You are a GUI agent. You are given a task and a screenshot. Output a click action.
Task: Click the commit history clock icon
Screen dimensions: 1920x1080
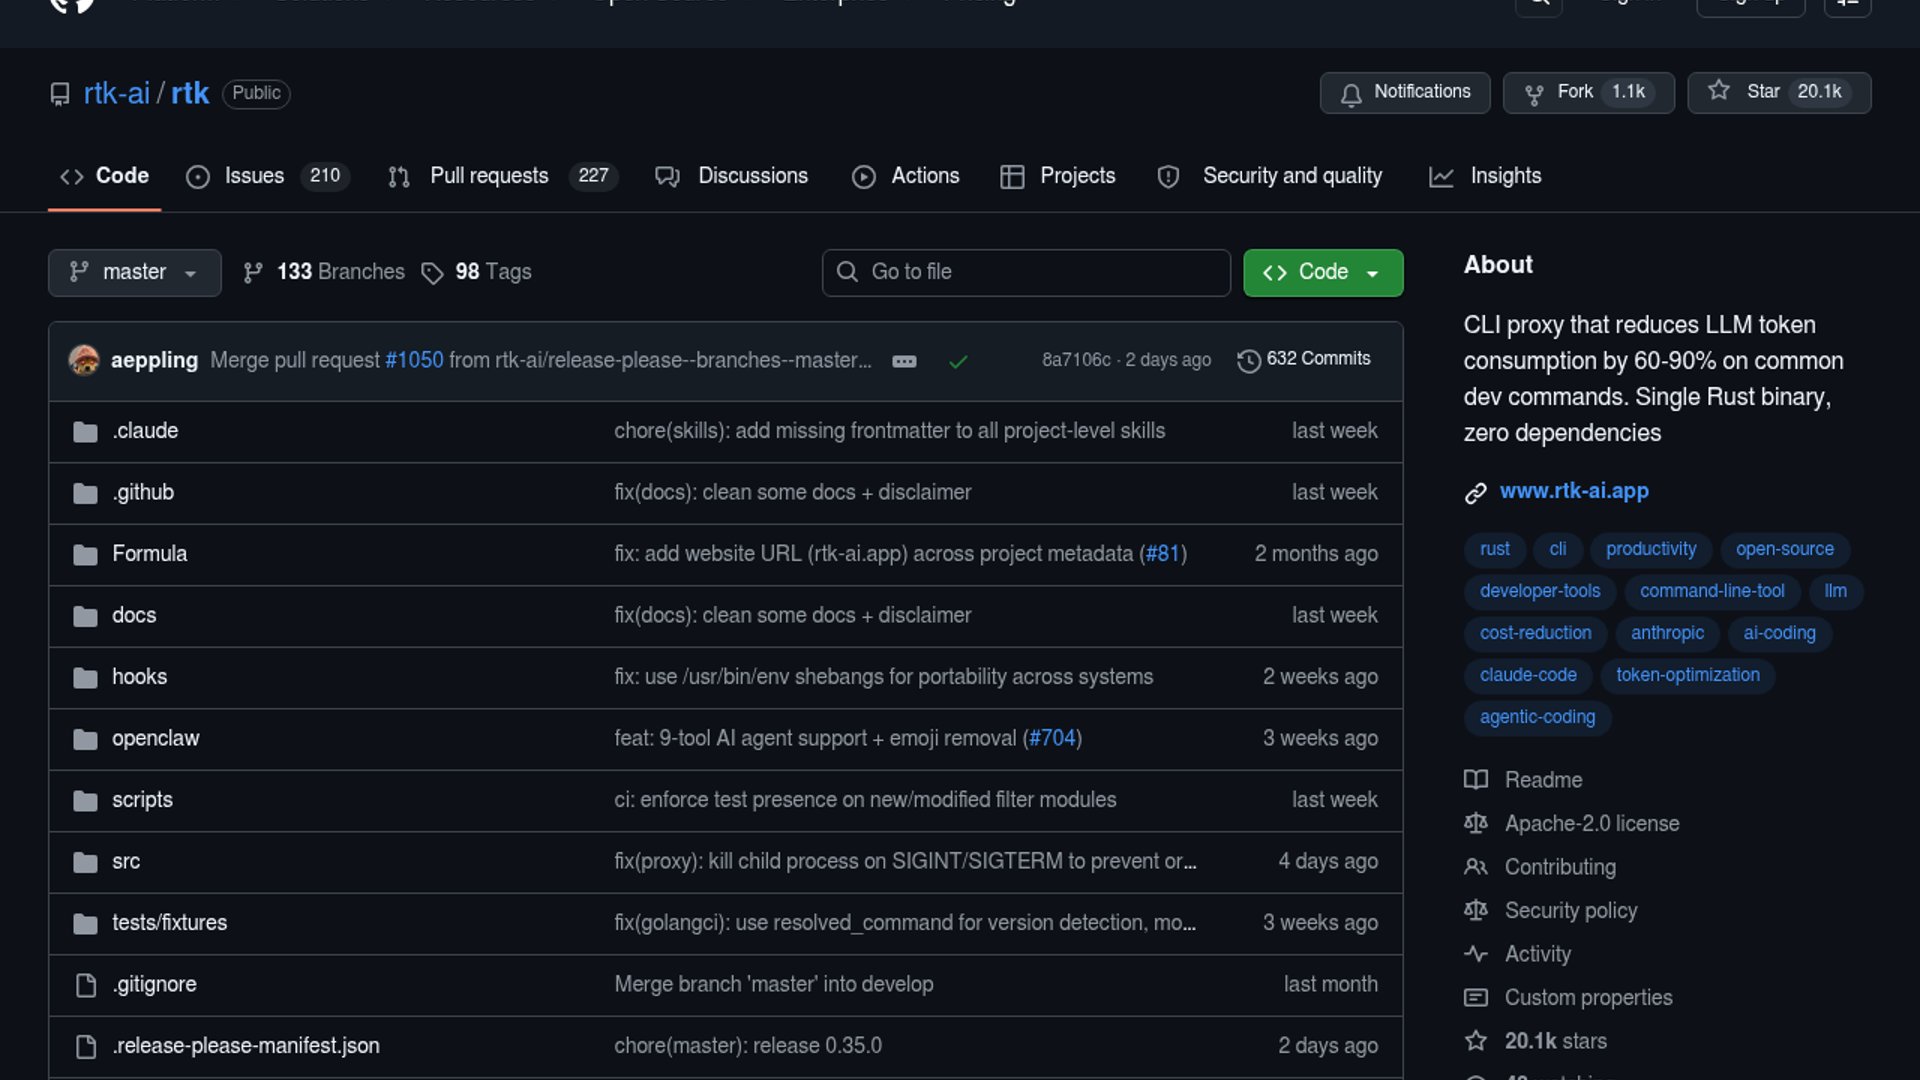pos(1248,360)
